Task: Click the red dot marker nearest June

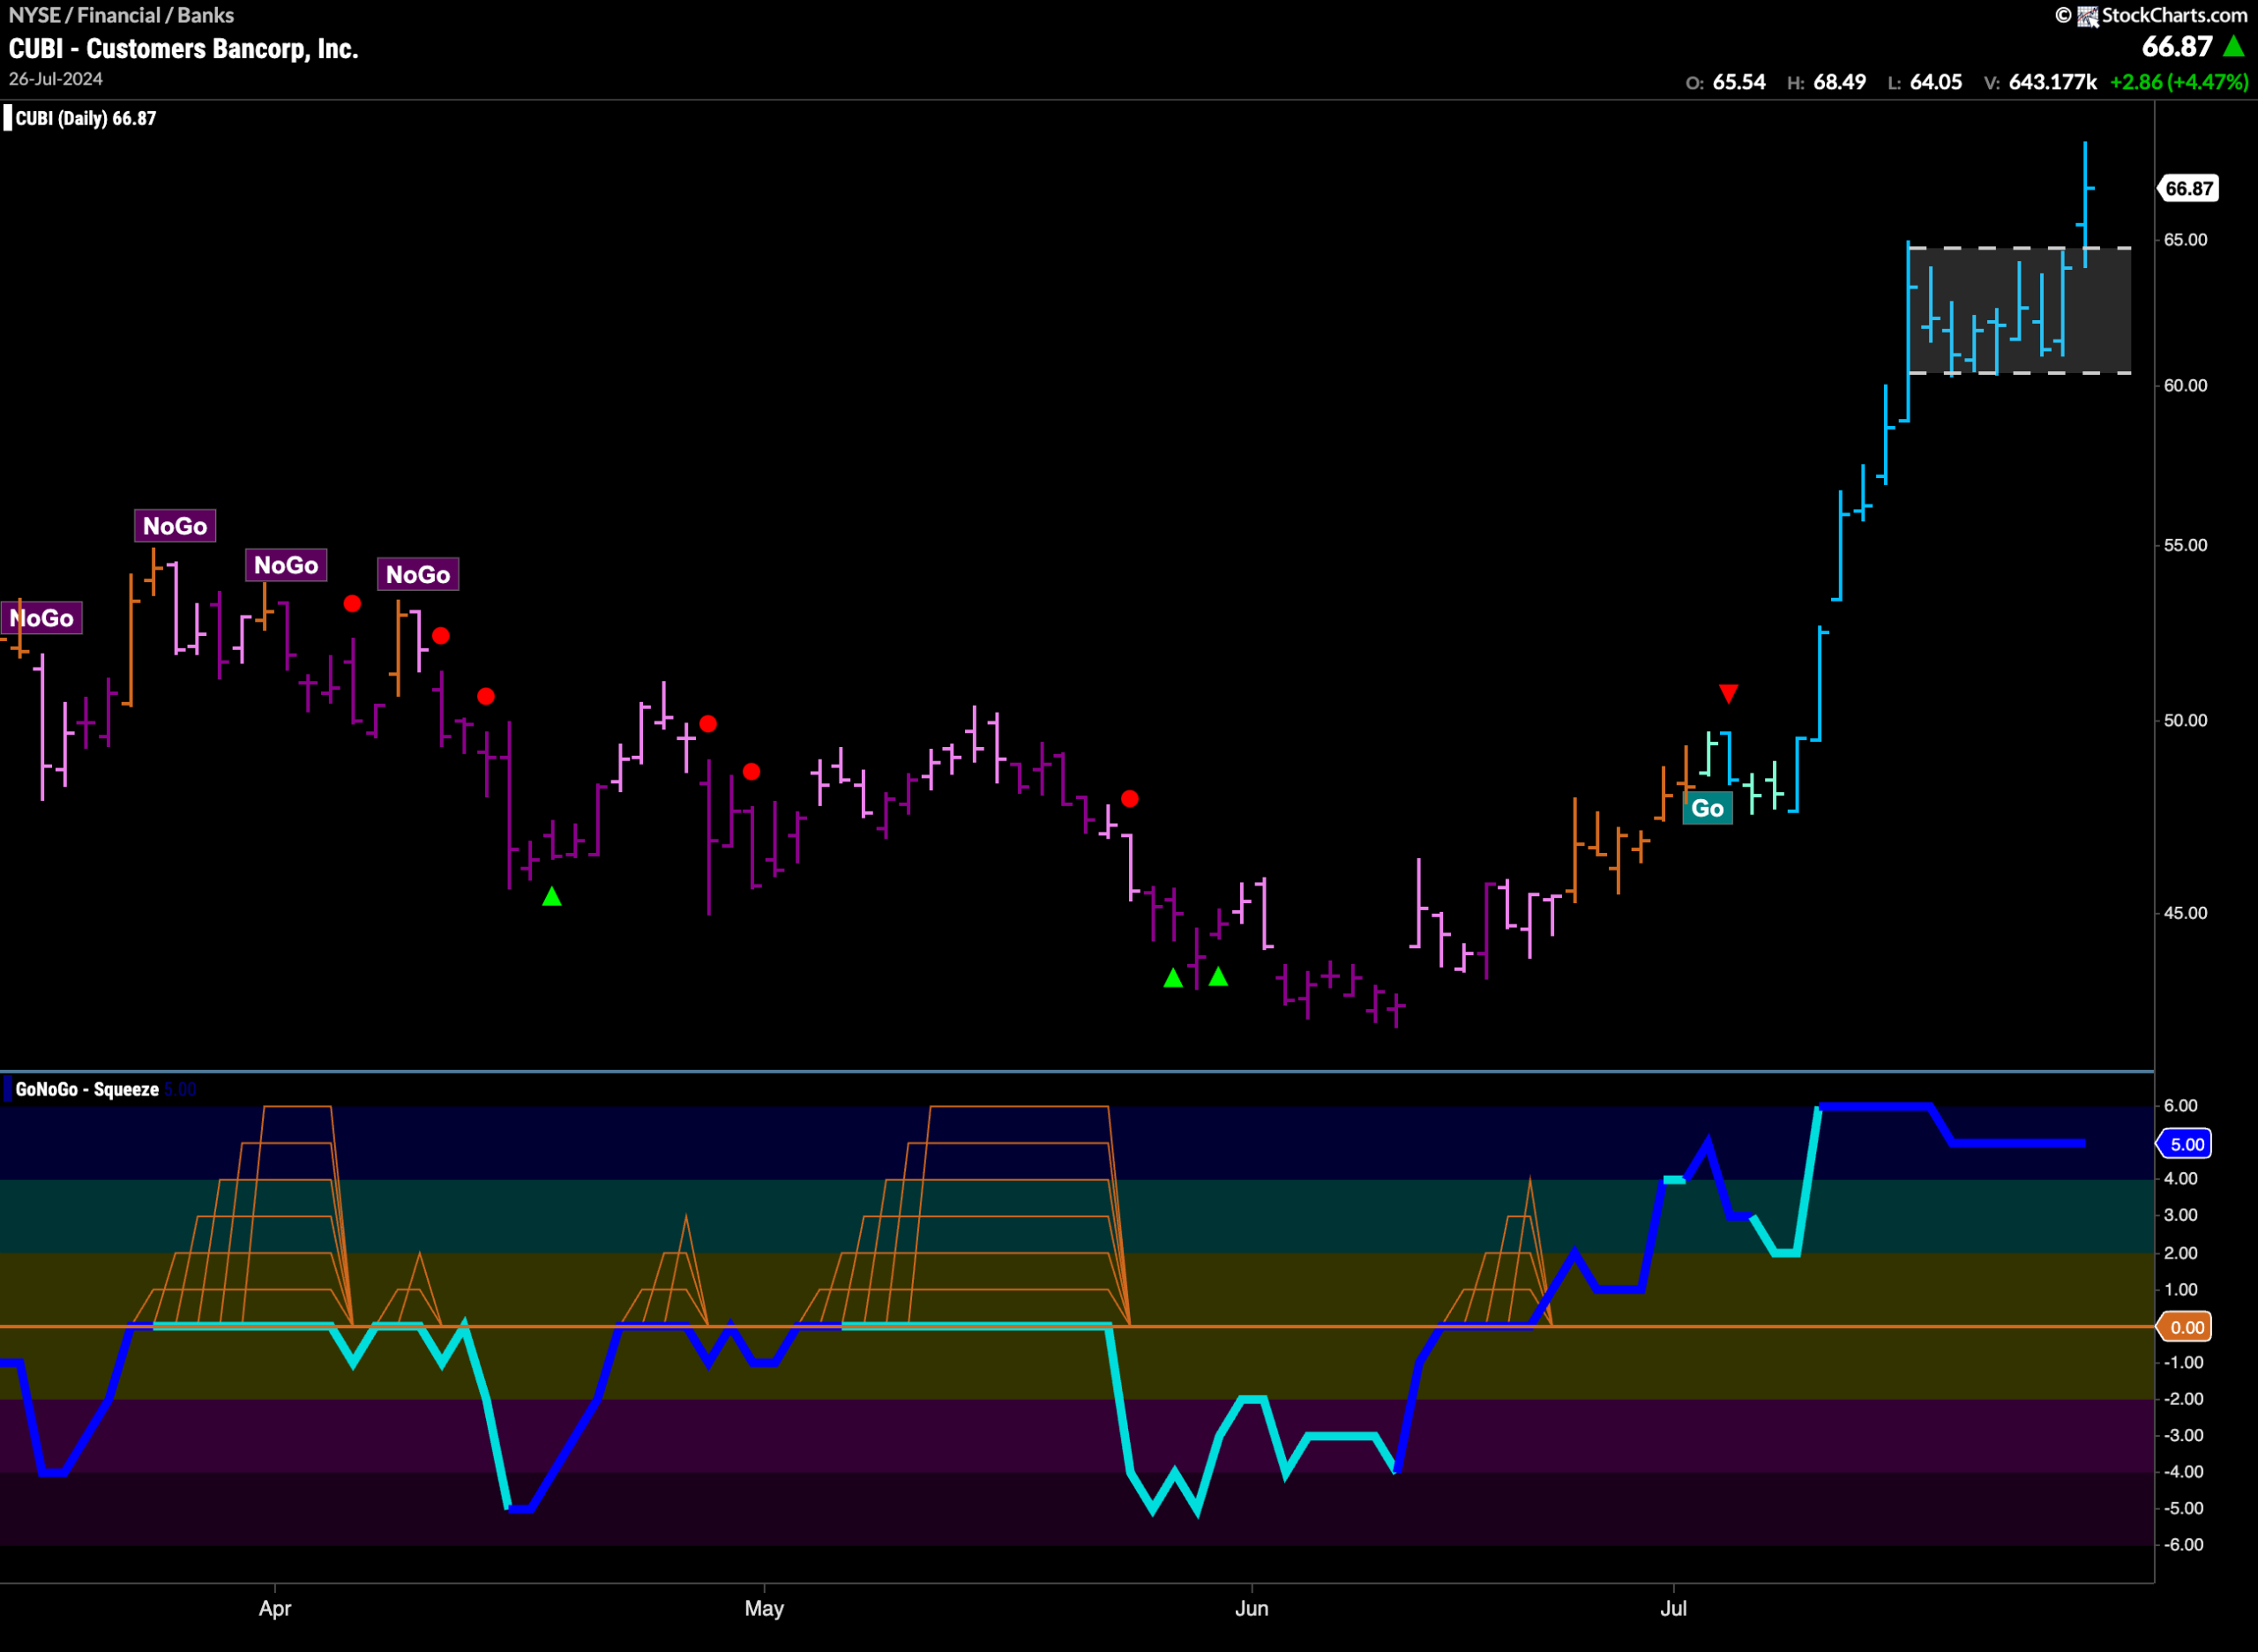Action: [x=1129, y=798]
